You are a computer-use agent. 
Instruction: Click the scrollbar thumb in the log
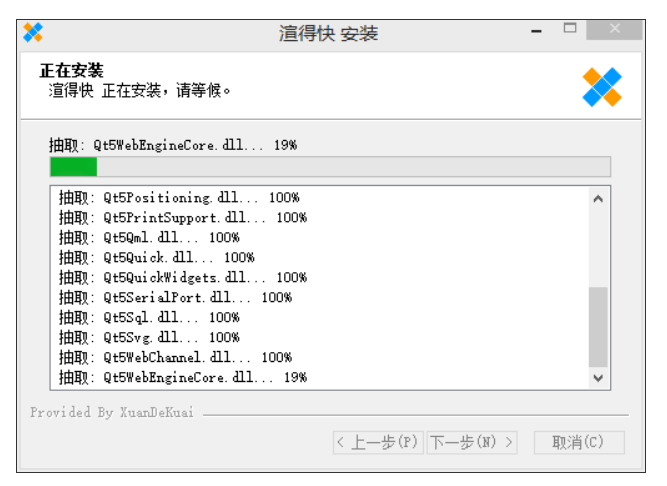click(x=598, y=326)
